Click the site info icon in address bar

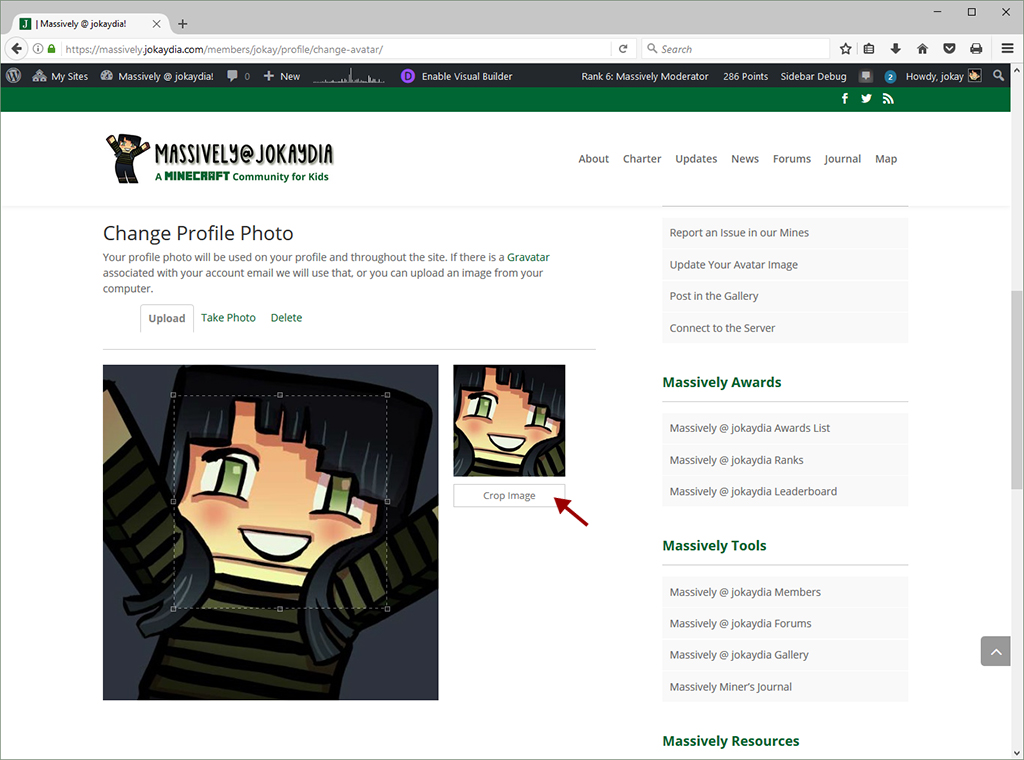pyautogui.click(x=38, y=49)
